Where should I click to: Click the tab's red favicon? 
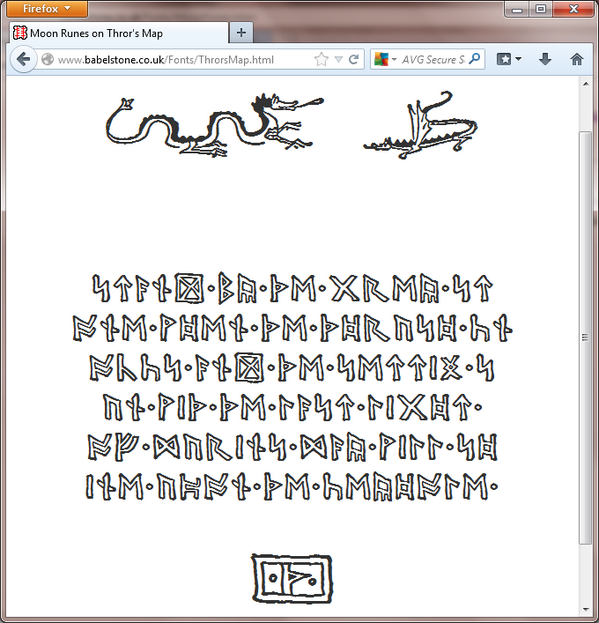click(20, 33)
